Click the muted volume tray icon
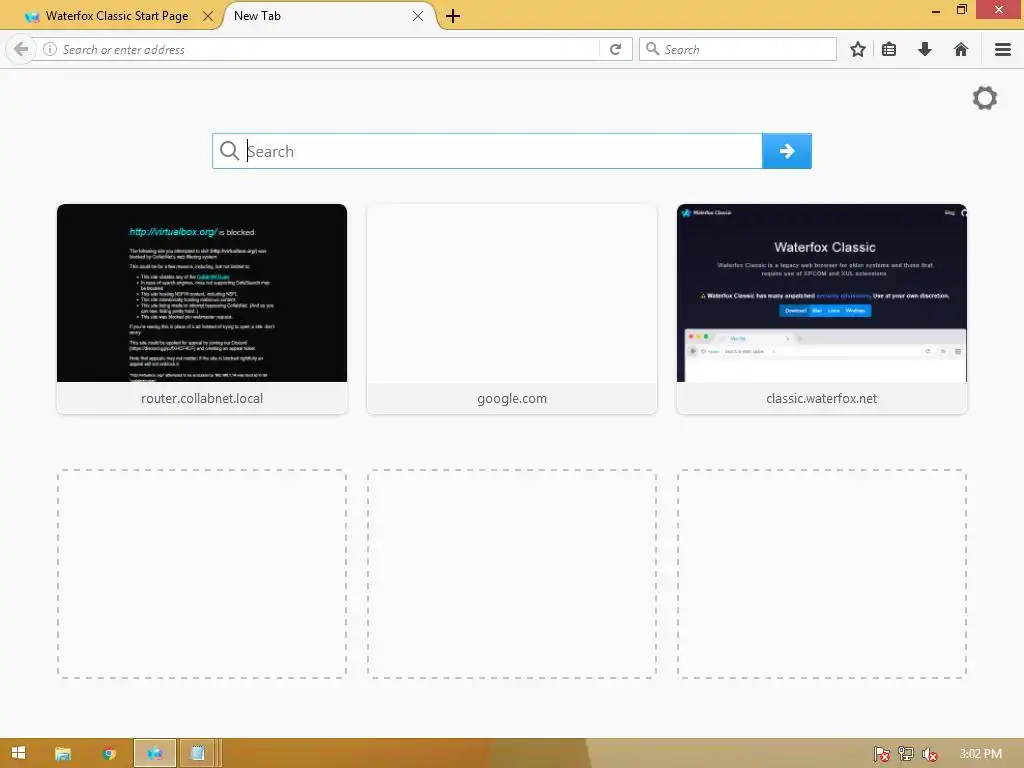The height and width of the screenshot is (768, 1024). 929,754
